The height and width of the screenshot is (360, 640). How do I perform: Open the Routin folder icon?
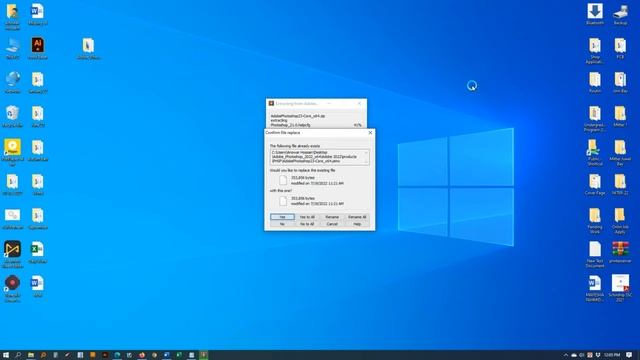click(595, 82)
